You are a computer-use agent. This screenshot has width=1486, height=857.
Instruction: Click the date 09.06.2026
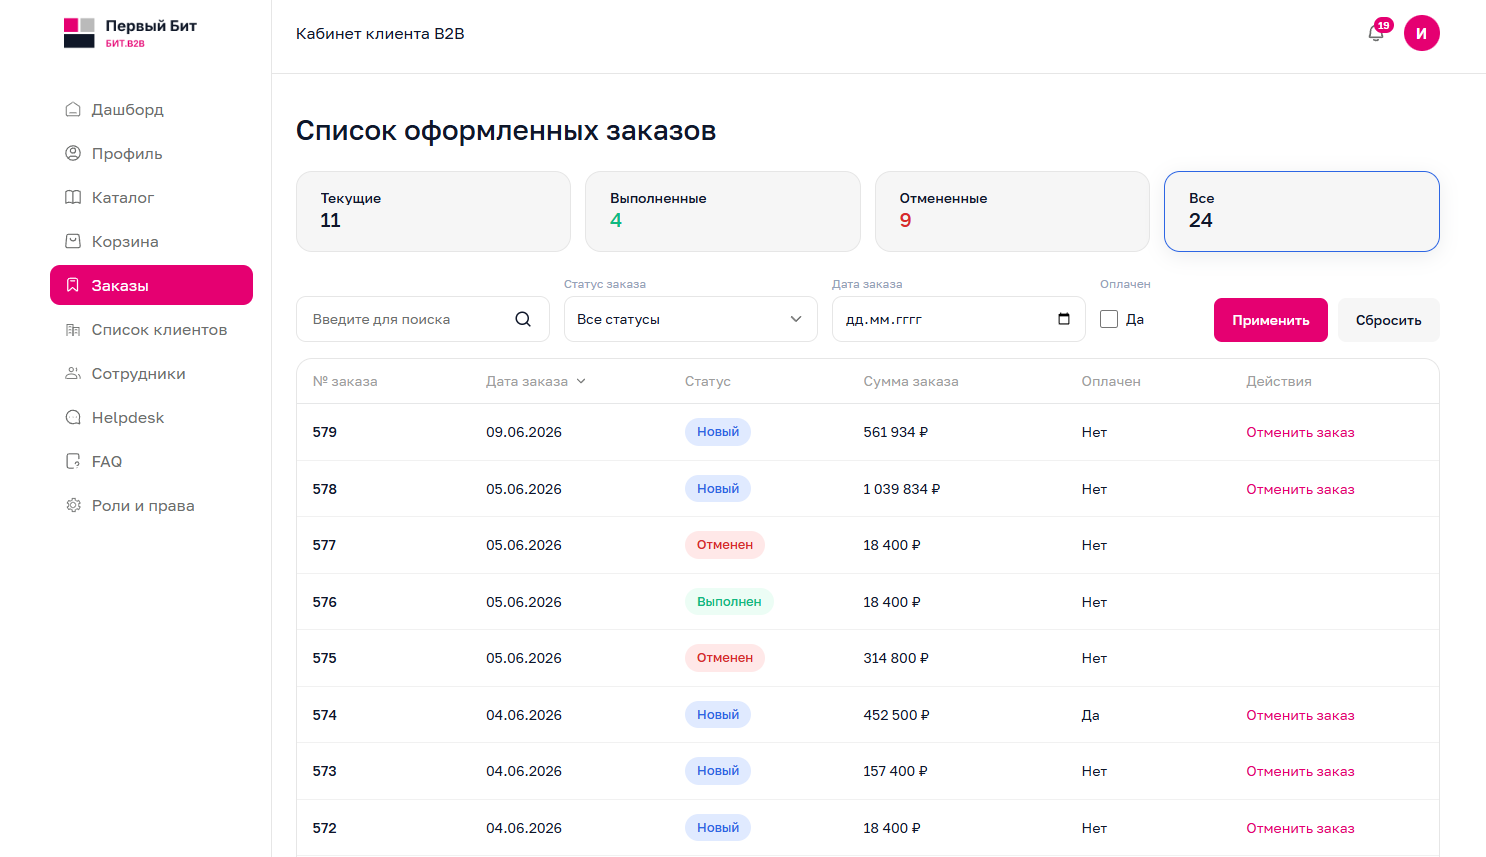coord(524,432)
